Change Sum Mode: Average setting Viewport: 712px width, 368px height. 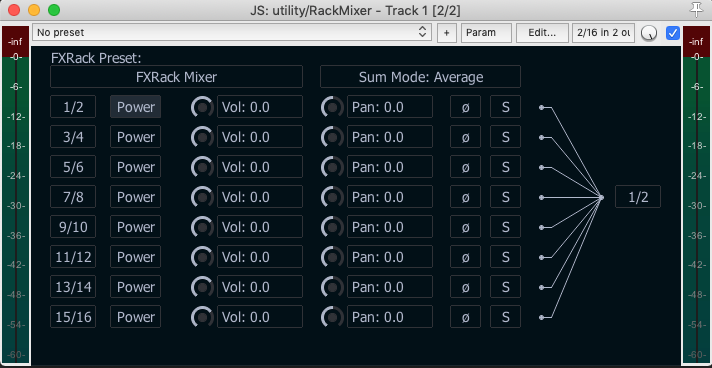(x=420, y=77)
